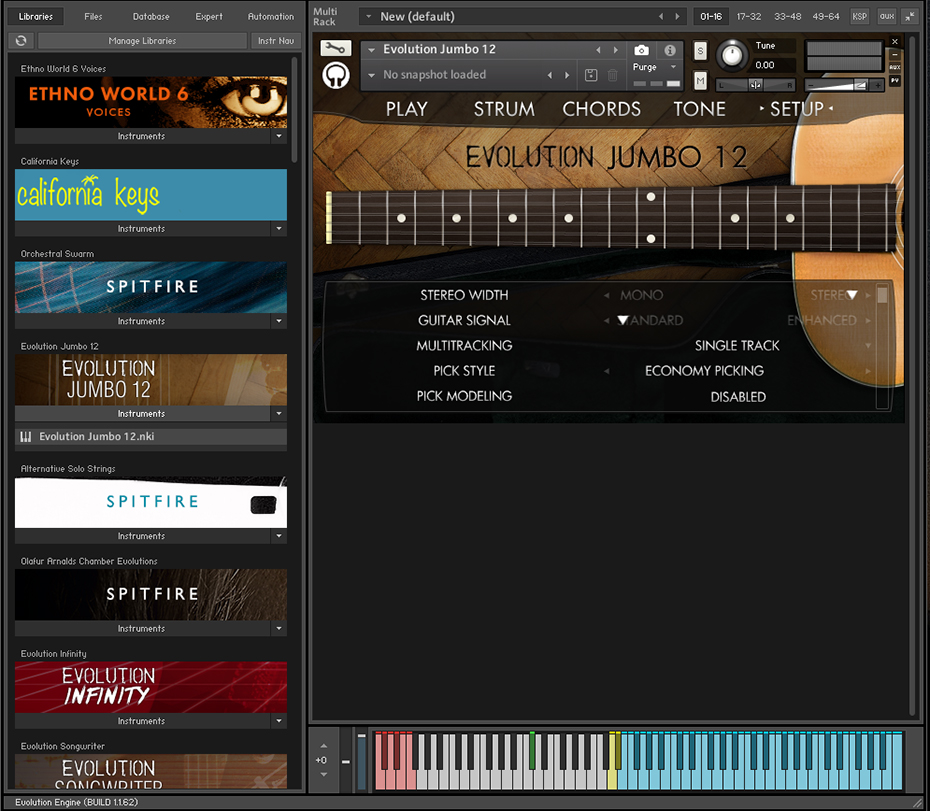
Task: Toggle the KSP multi script editor
Action: tap(859, 17)
